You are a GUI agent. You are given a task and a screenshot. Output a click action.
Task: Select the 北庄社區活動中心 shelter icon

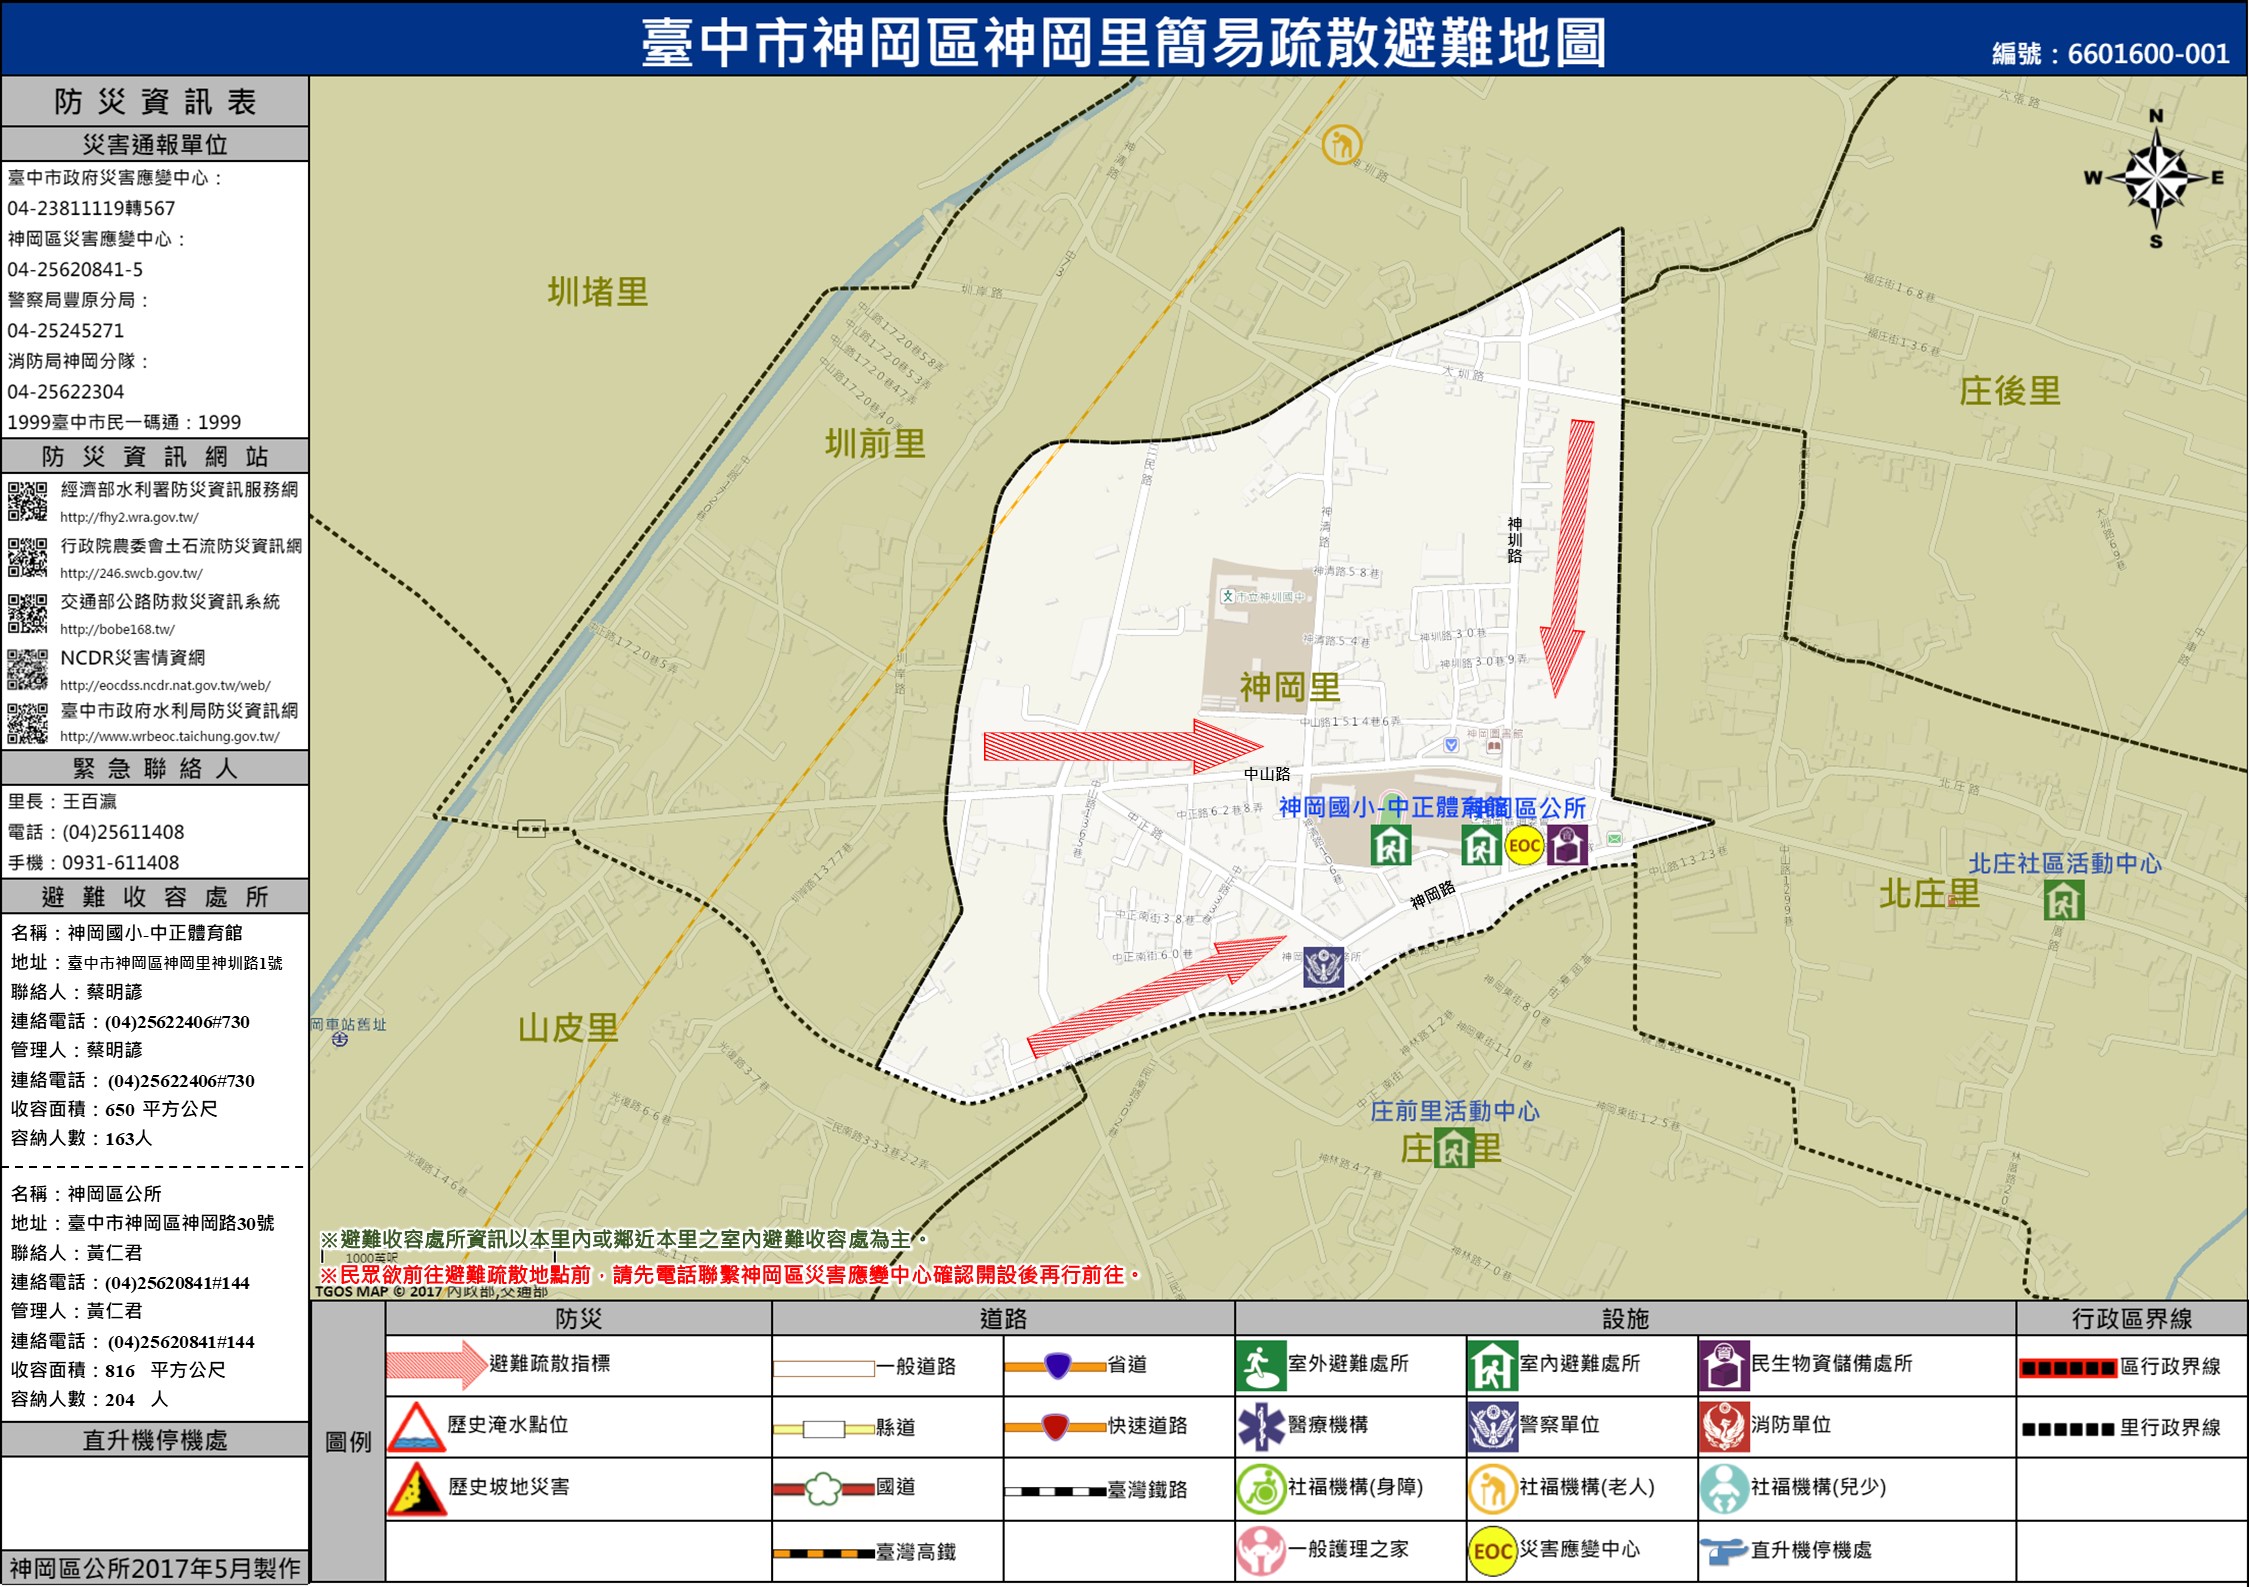pyautogui.click(x=2064, y=900)
